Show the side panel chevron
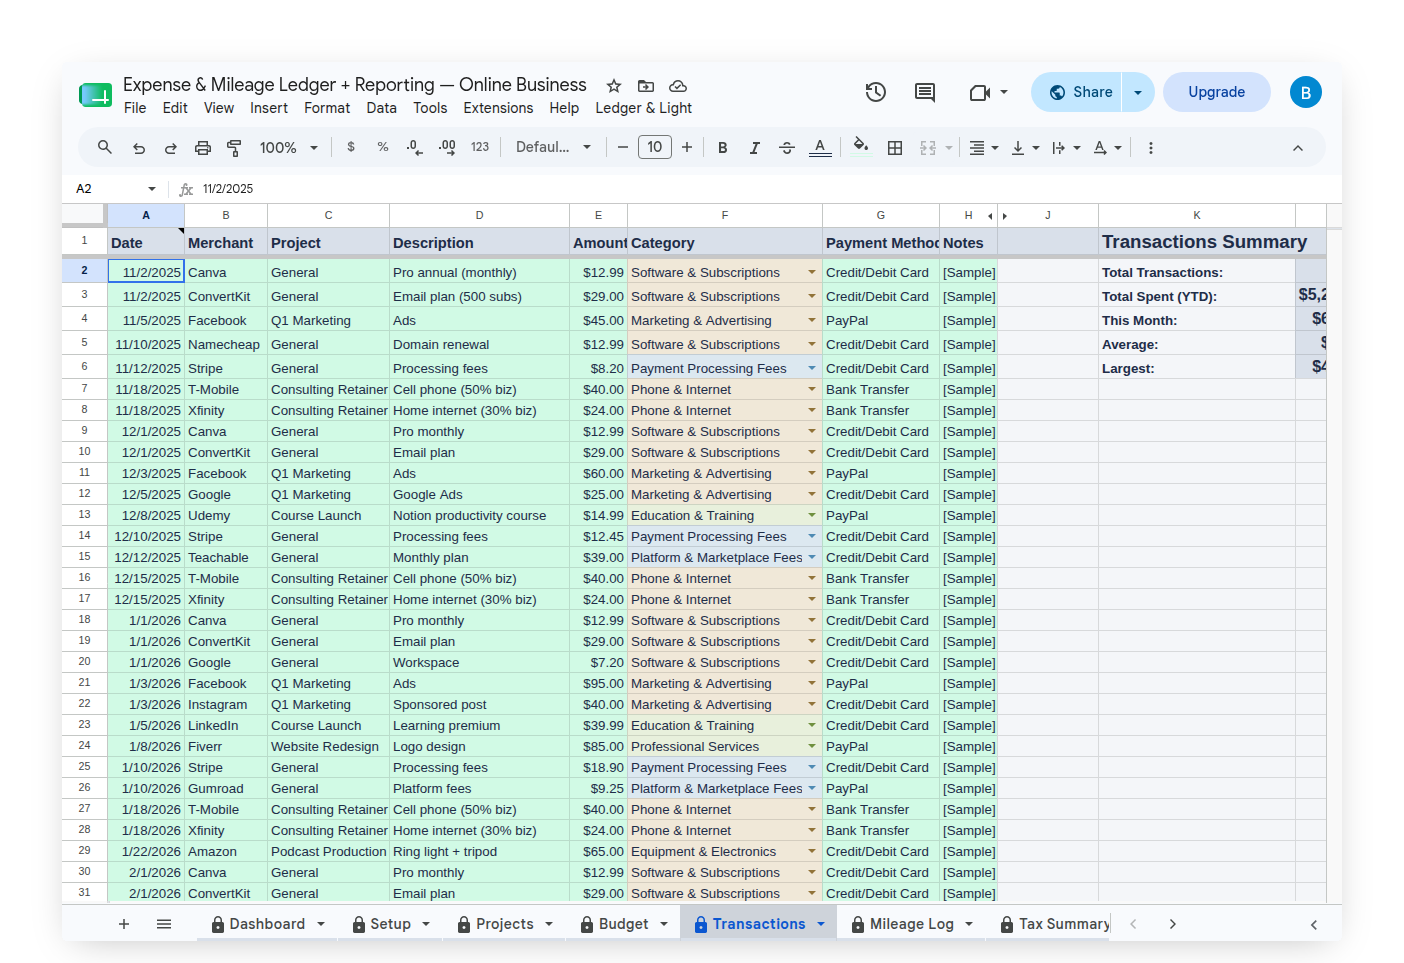 point(1314,925)
